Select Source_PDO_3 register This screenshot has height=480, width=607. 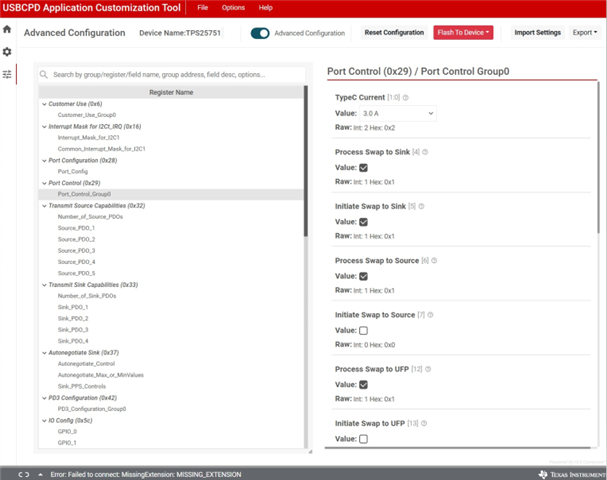76,250
